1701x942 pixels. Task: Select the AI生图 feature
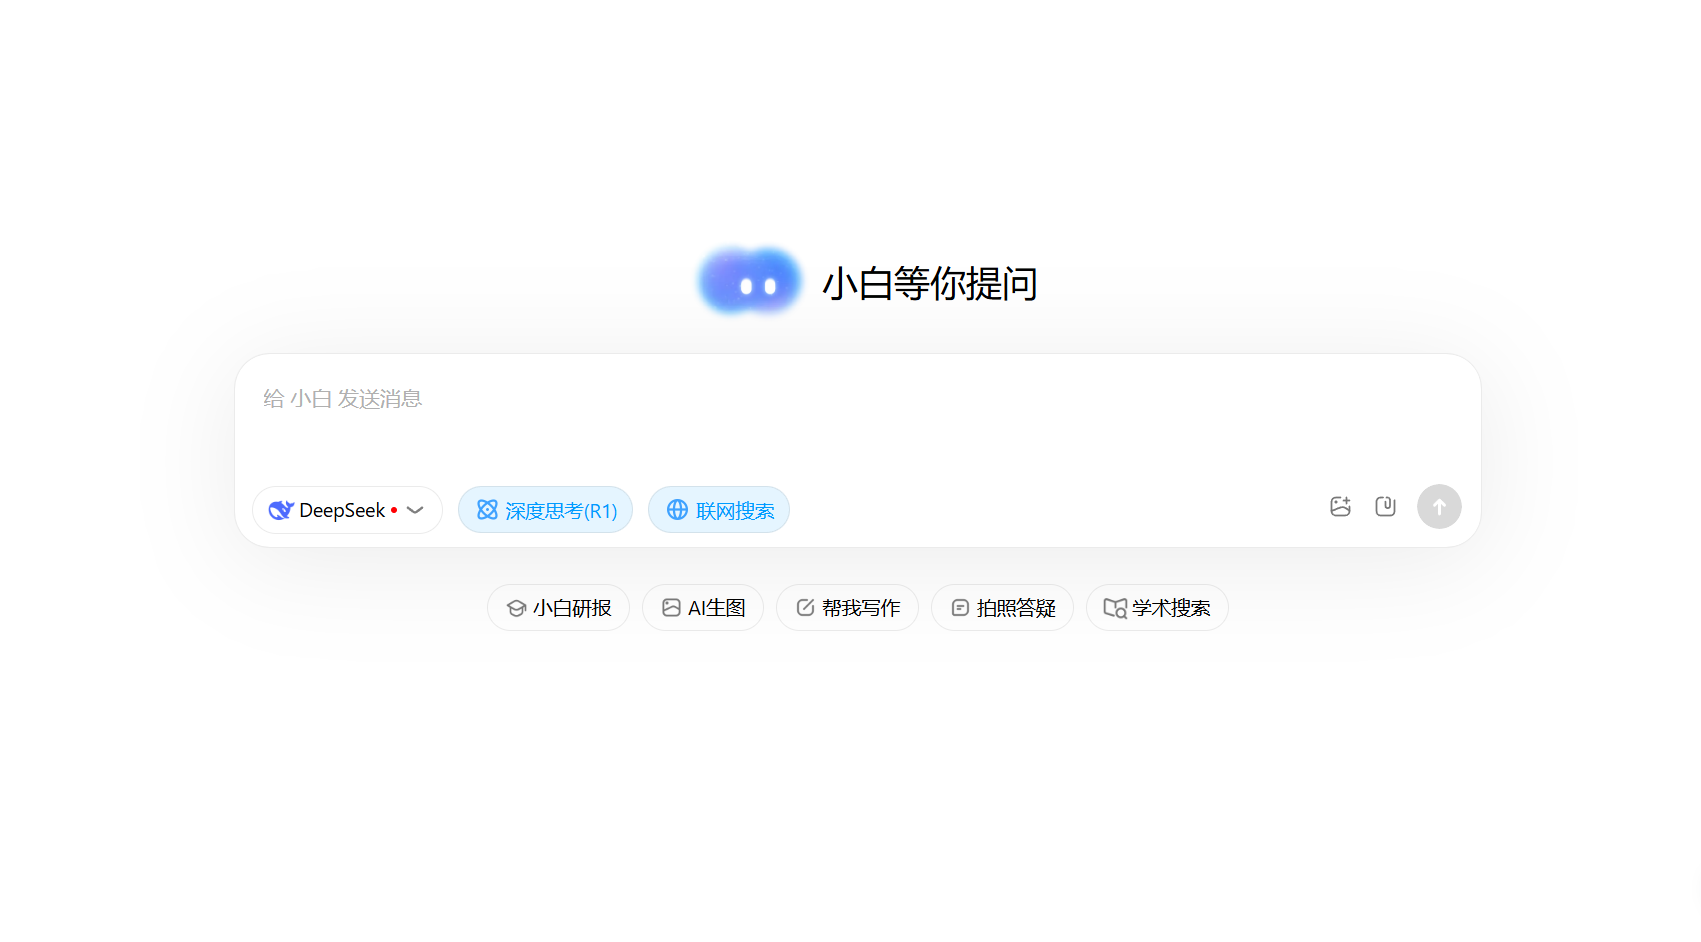(702, 607)
